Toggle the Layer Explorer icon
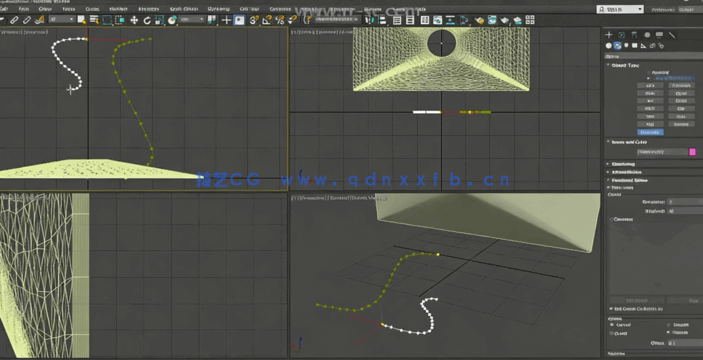 (410, 20)
